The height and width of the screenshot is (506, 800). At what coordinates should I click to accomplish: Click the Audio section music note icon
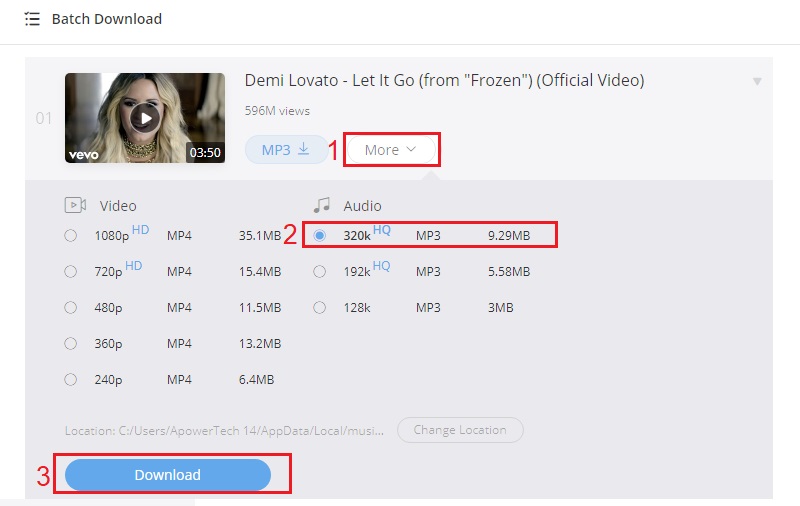point(322,205)
